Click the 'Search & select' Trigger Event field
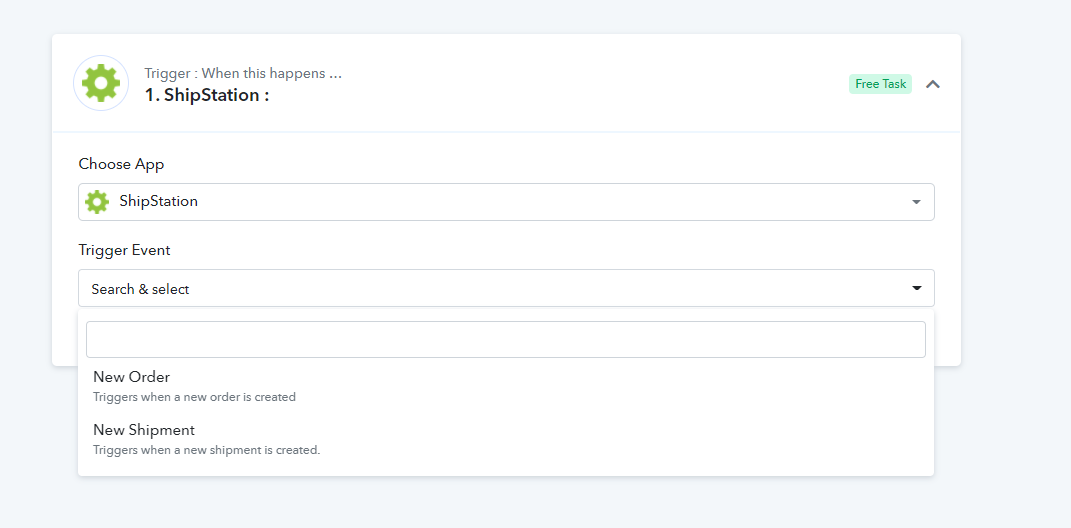Image resolution: width=1071 pixels, height=528 pixels. coord(506,288)
